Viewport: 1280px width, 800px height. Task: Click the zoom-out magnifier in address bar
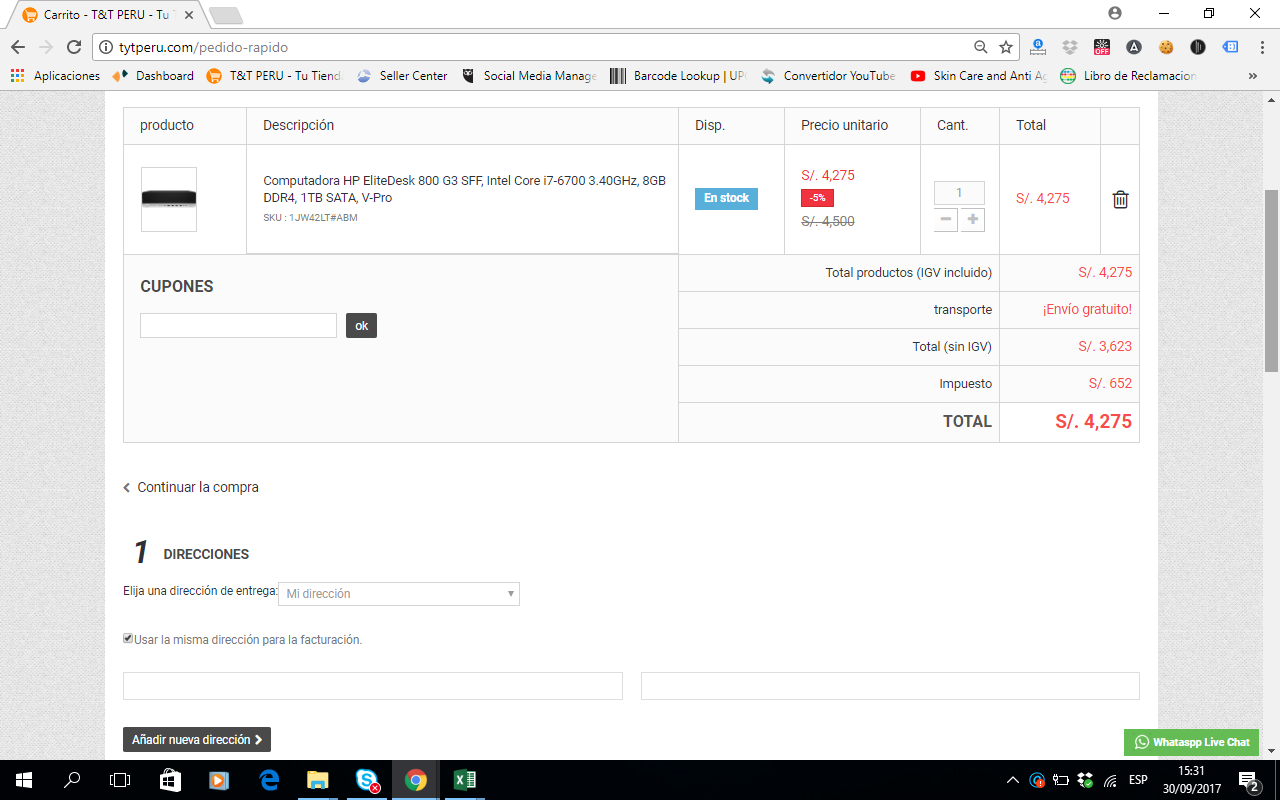981,47
